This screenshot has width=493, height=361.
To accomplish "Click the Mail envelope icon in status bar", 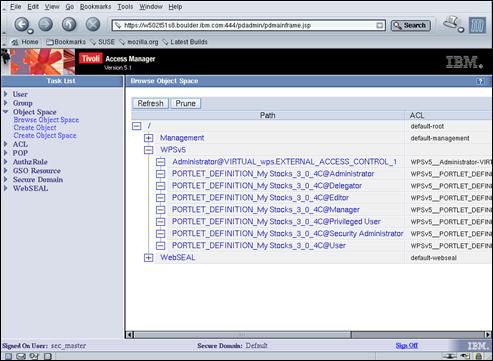I will [21, 356].
